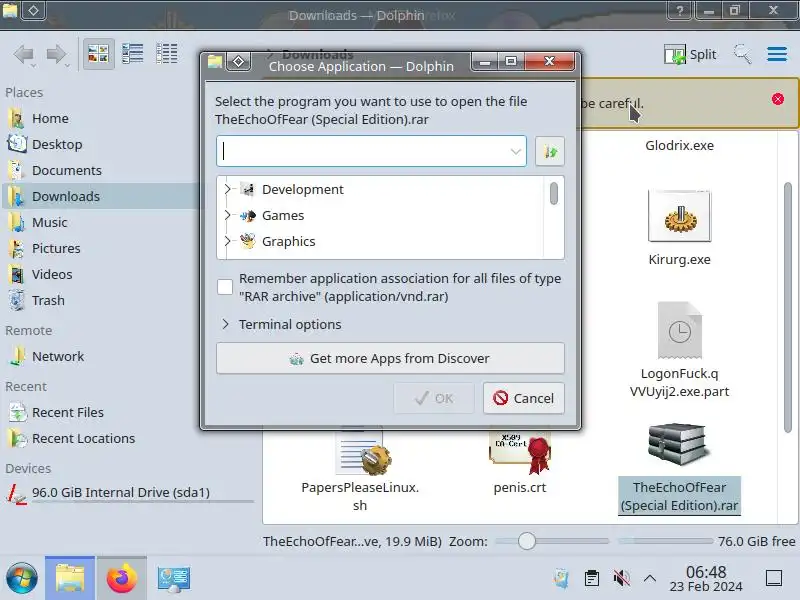The image size is (800, 600).
Task: Click the Dolphin file manager taskbar icon
Action: click(70, 579)
